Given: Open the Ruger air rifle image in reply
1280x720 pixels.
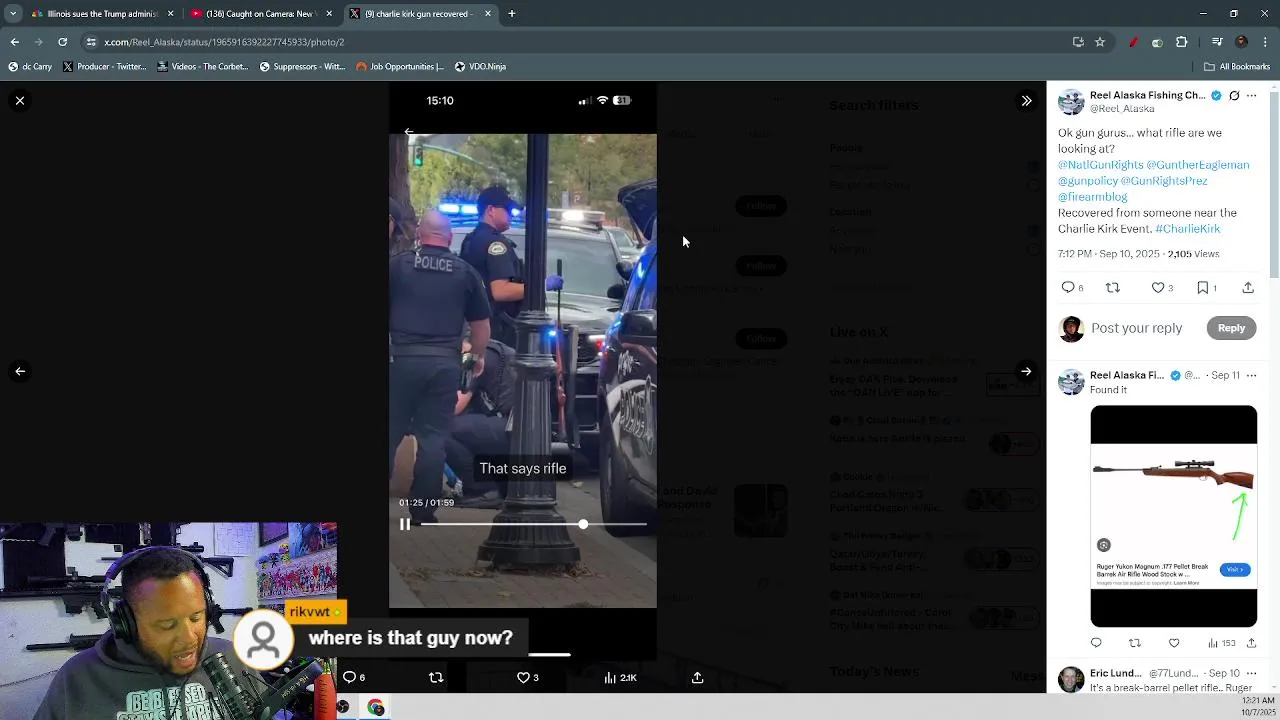Looking at the screenshot, I should [1174, 516].
